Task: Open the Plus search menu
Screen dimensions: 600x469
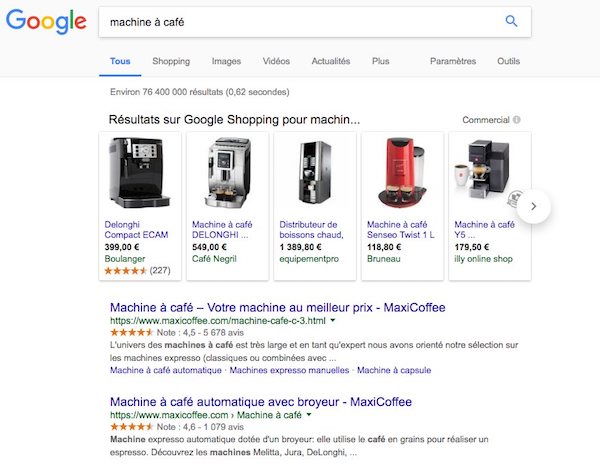Action: click(x=380, y=61)
